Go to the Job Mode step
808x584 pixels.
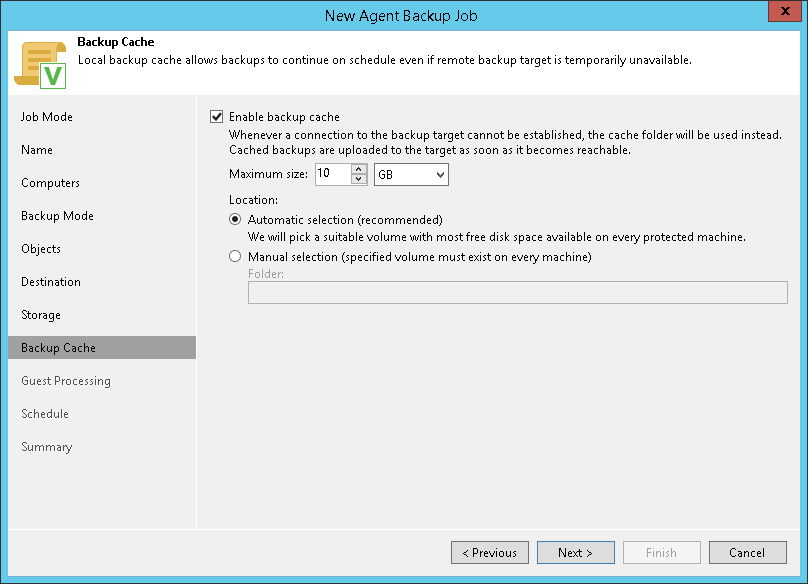[47, 117]
